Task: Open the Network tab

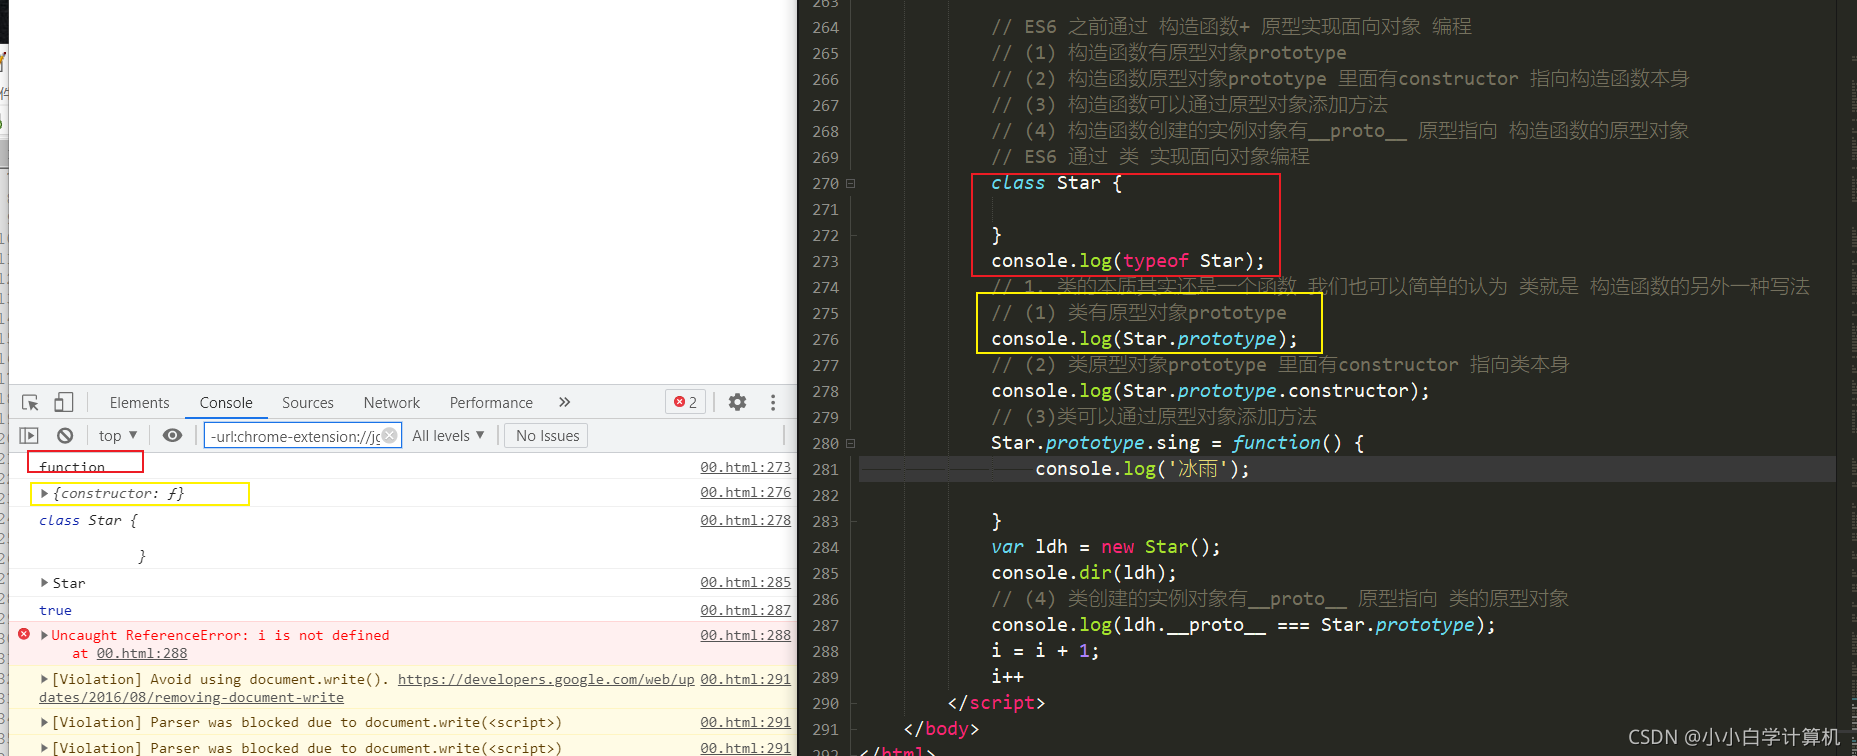Action: 392,403
